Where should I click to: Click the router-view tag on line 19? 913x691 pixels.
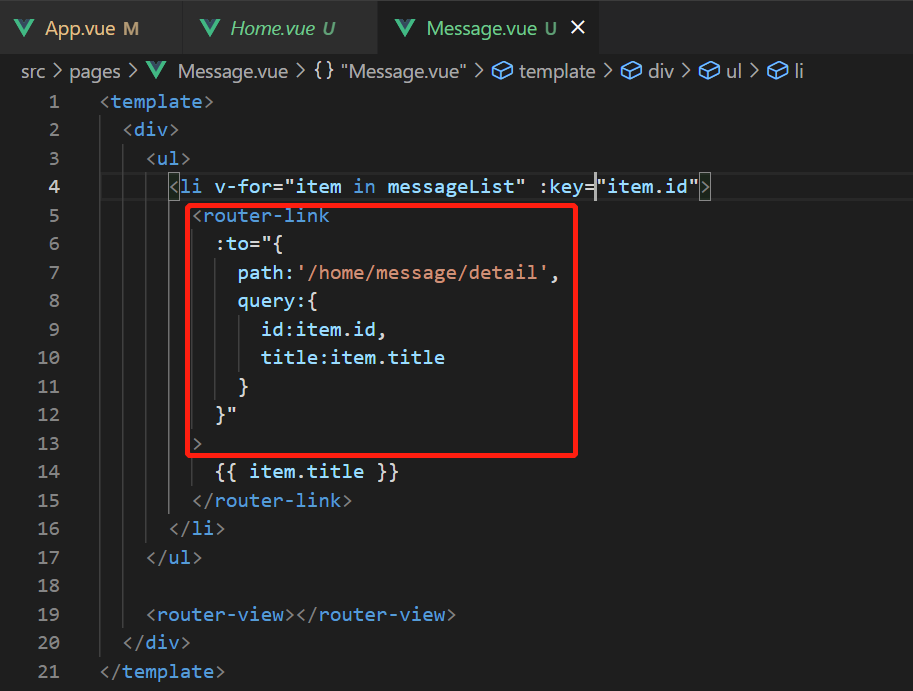click(301, 614)
